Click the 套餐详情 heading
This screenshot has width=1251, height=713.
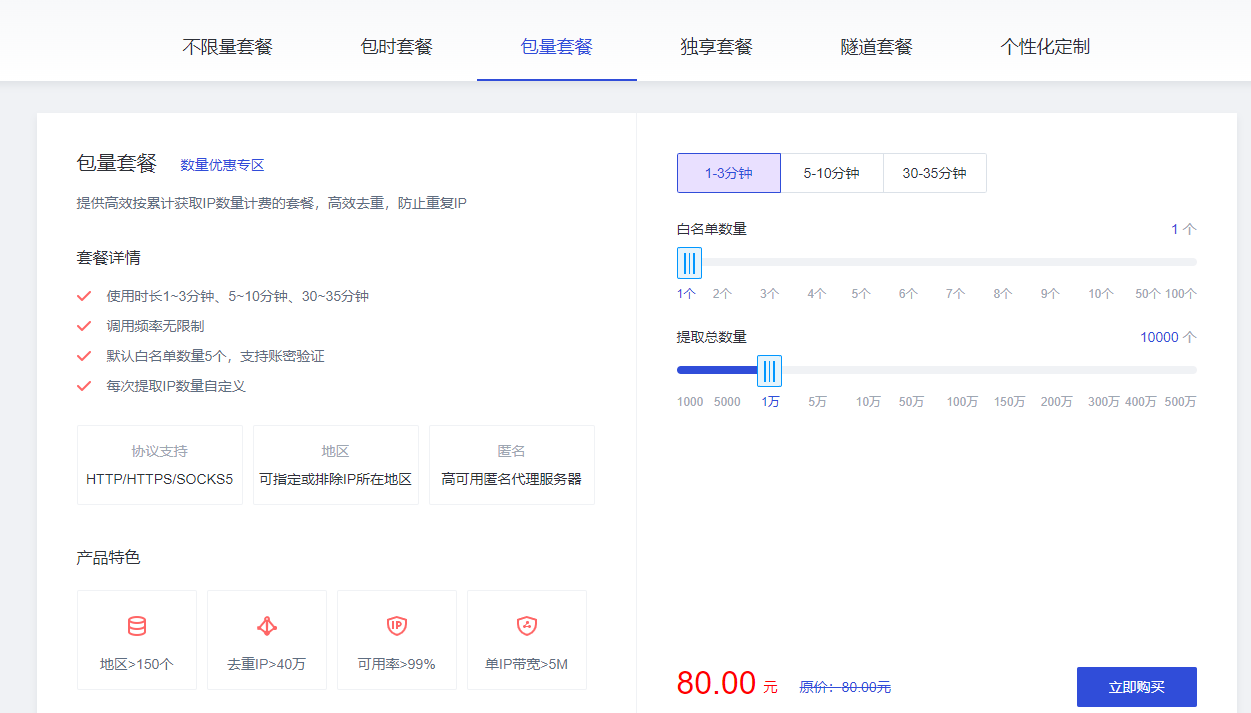tap(109, 258)
